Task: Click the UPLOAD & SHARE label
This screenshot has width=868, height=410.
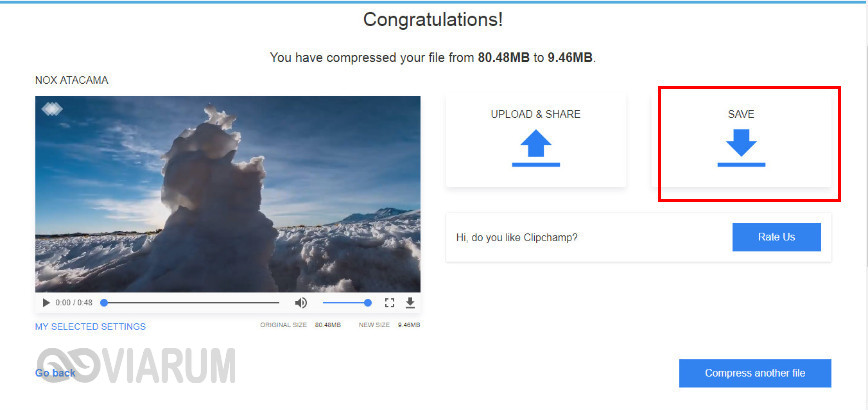Action: coord(536,114)
